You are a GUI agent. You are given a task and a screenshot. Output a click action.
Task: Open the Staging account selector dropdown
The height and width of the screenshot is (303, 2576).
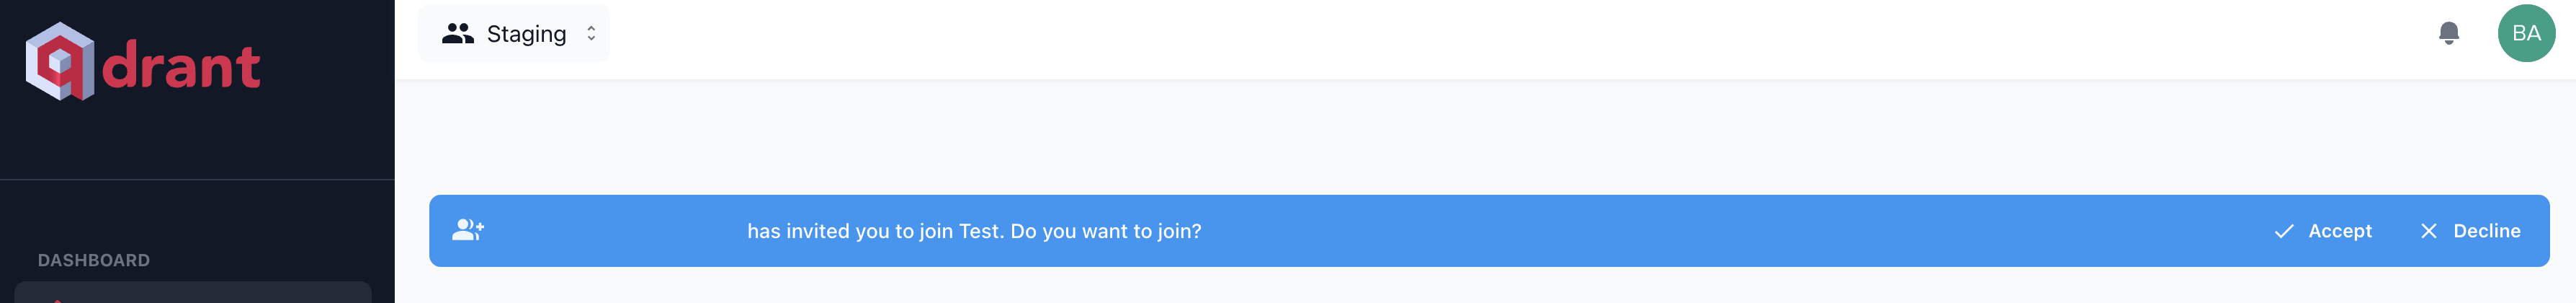click(513, 34)
